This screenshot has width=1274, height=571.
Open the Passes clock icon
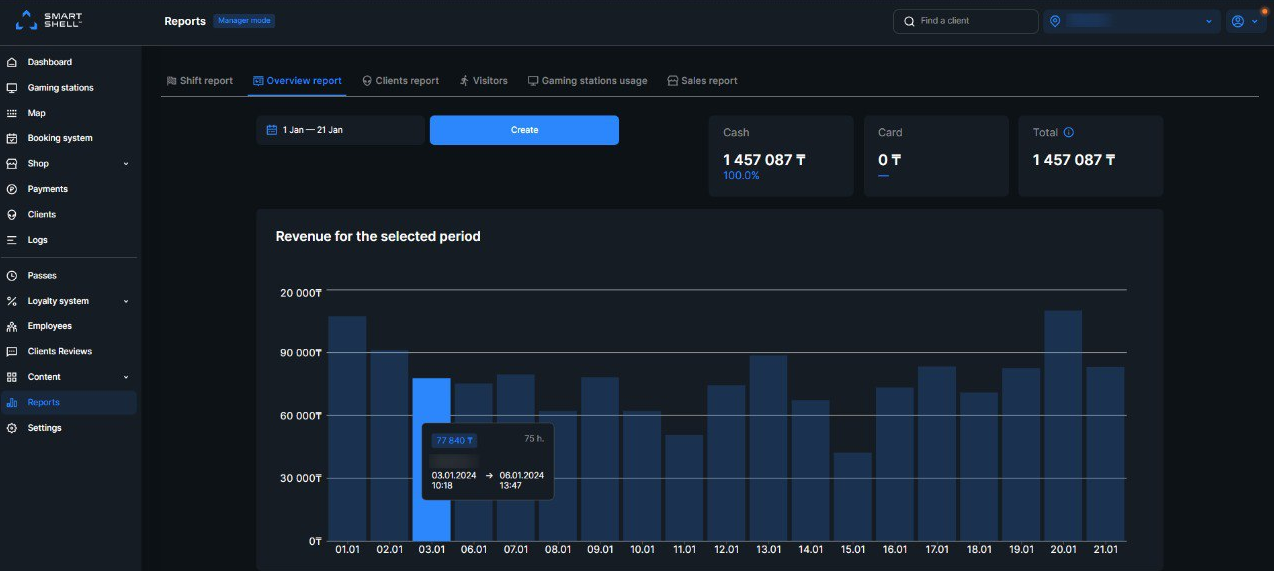click(12, 275)
